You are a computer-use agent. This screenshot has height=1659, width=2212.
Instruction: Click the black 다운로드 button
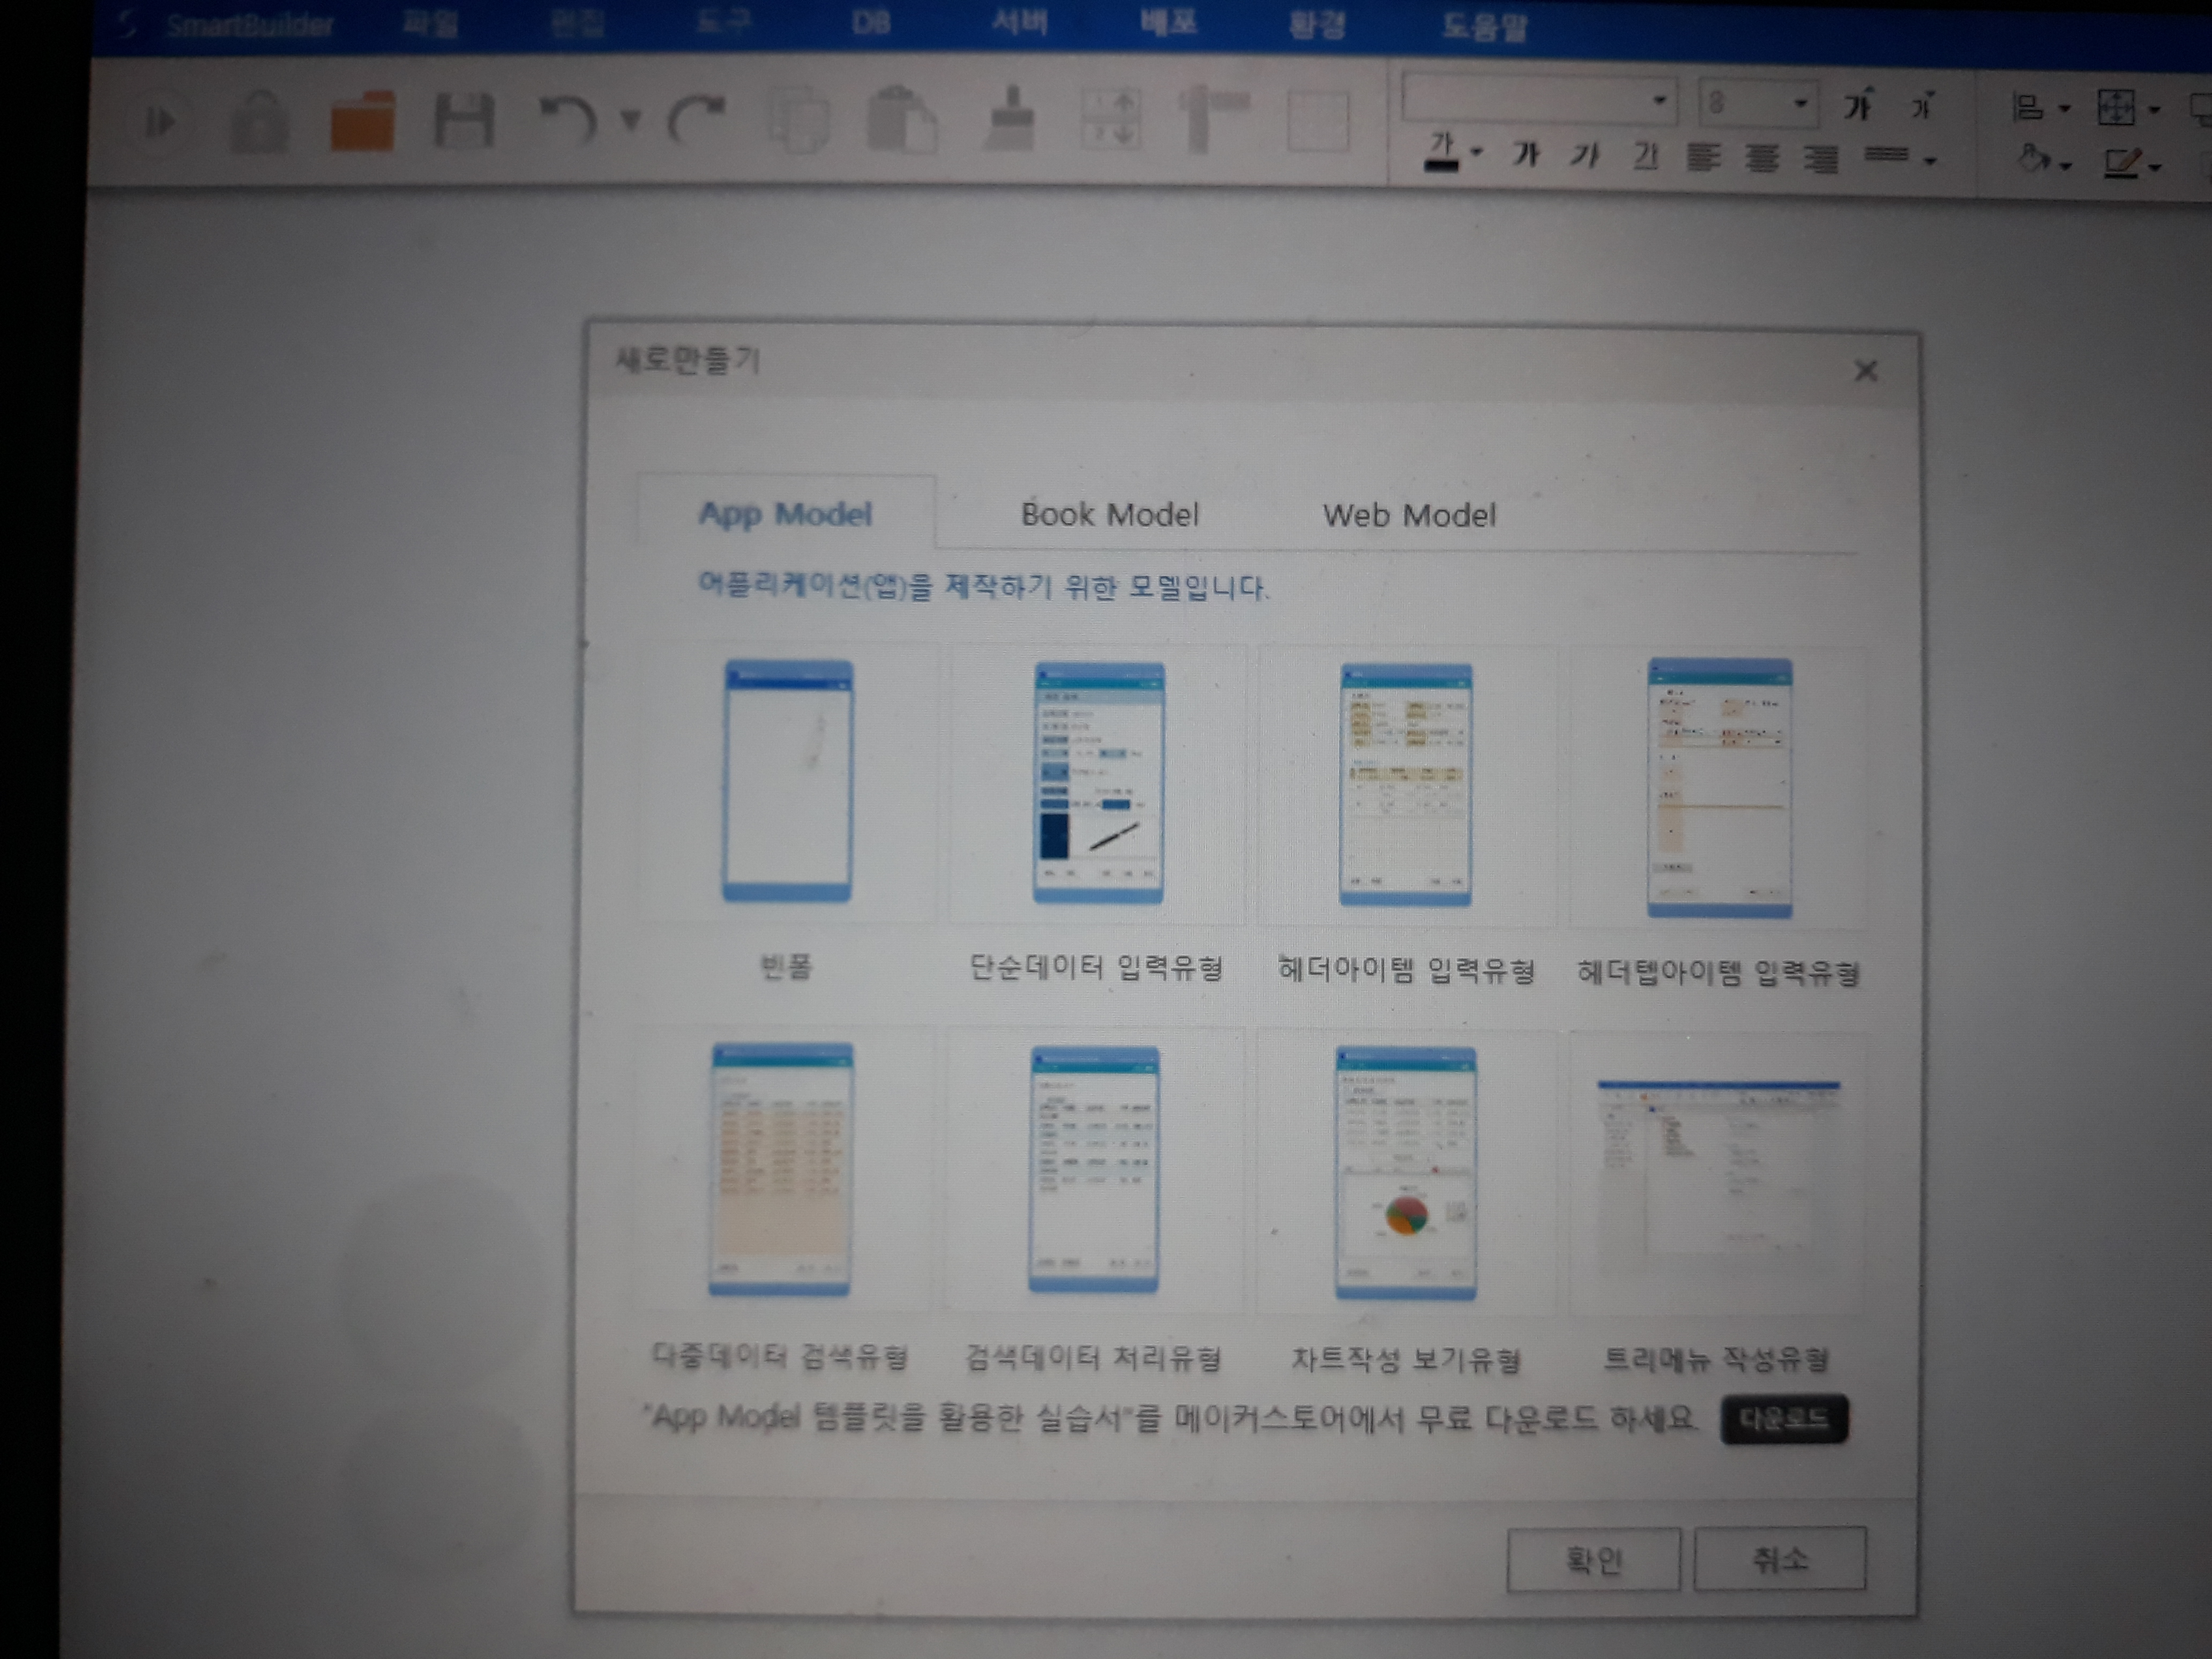pyautogui.click(x=1784, y=1419)
